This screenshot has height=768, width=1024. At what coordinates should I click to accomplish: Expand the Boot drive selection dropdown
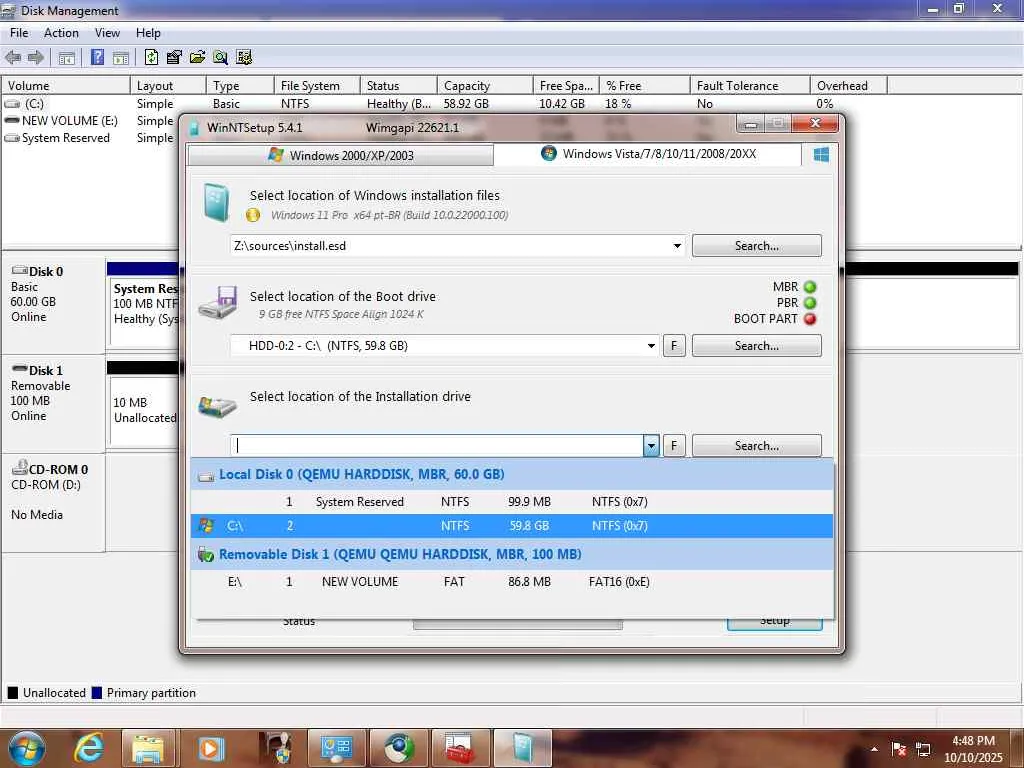[x=651, y=346]
